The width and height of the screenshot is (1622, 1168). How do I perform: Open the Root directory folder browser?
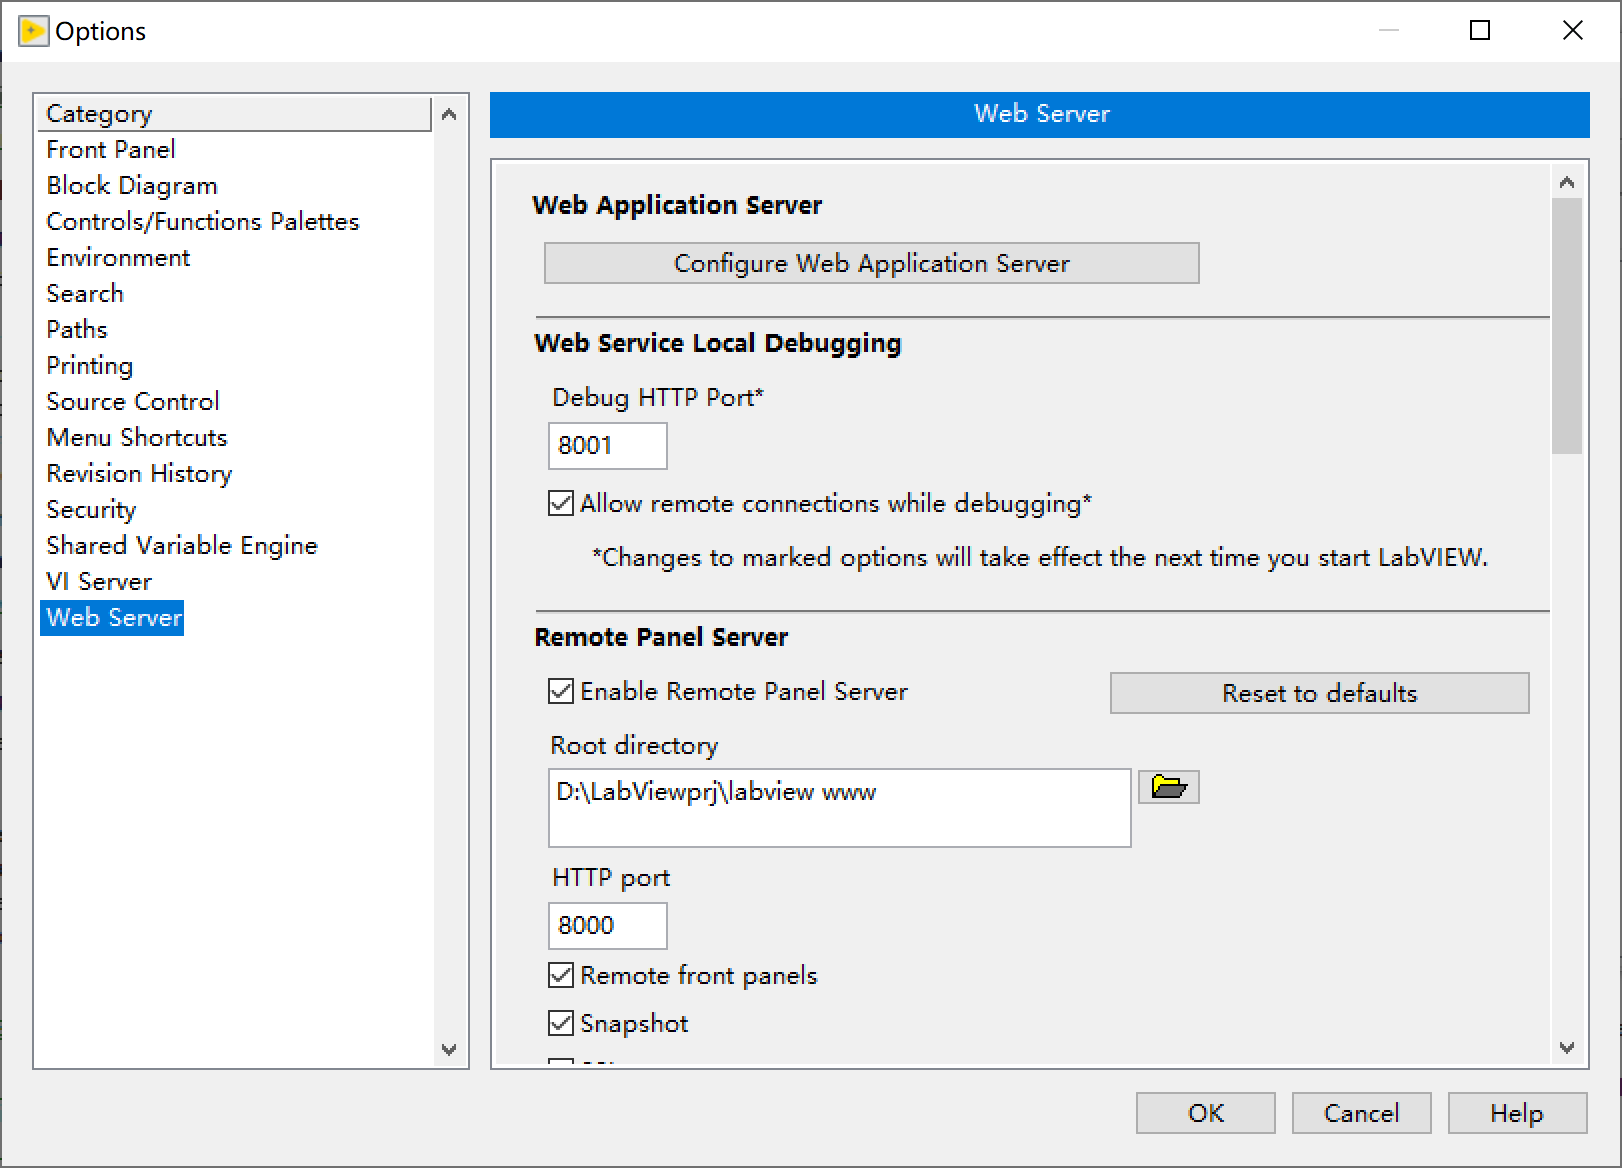point(1167,788)
